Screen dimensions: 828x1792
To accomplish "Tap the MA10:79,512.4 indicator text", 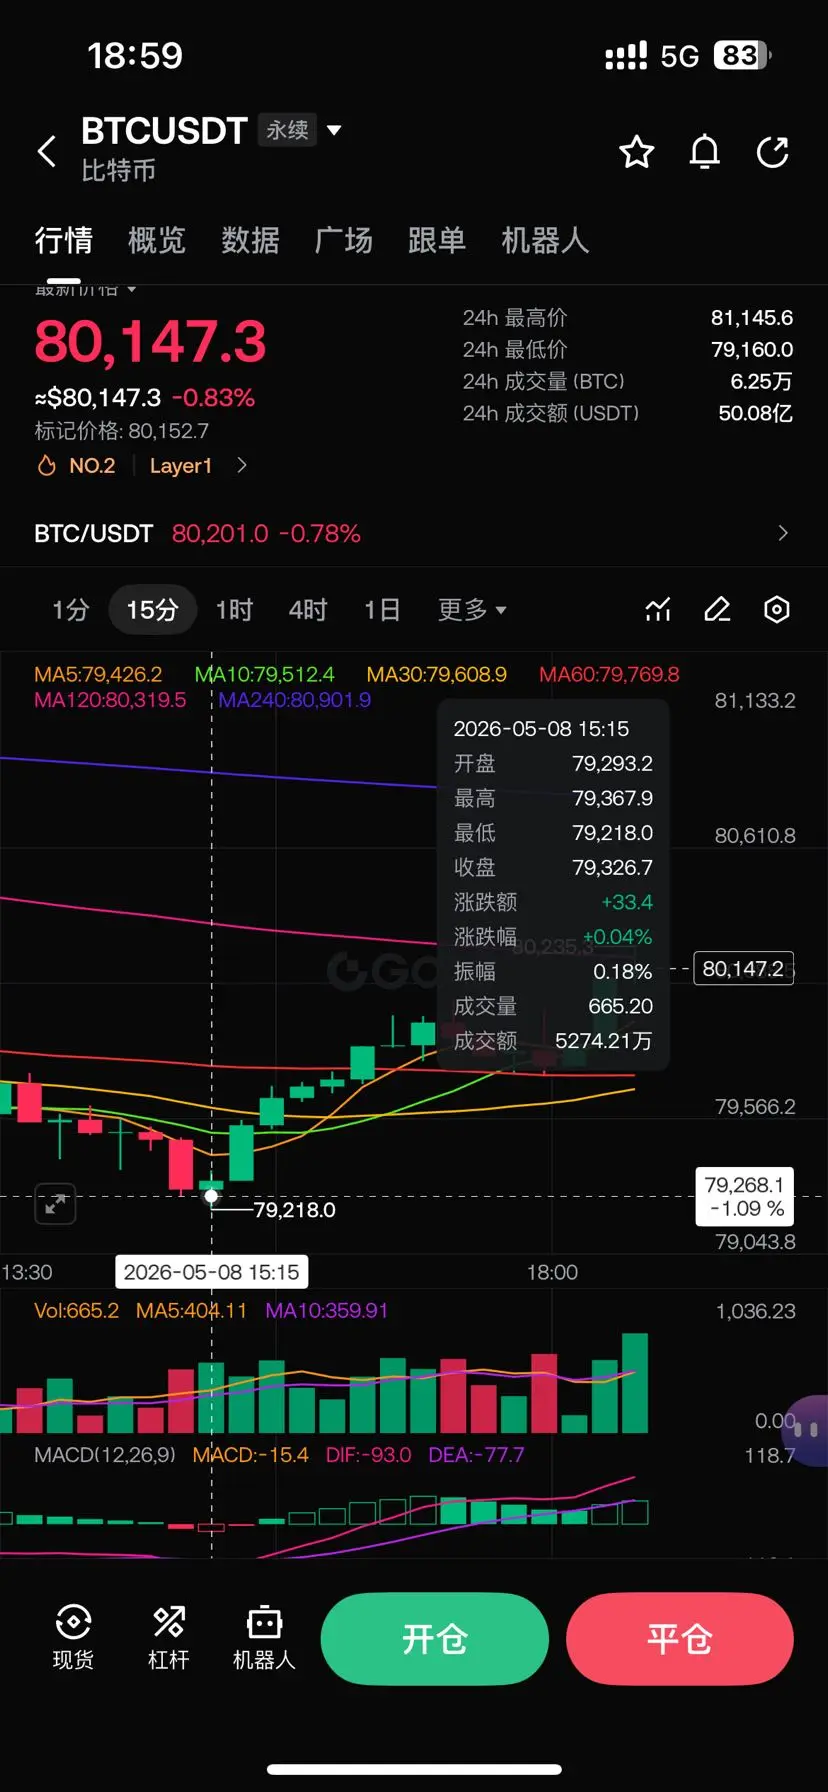I will (264, 674).
